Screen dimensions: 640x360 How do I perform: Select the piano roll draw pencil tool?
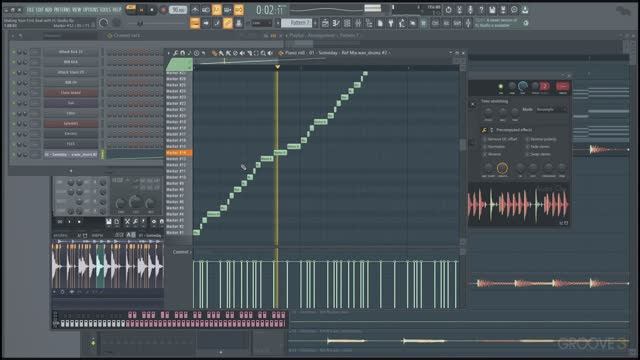click(214, 53)
